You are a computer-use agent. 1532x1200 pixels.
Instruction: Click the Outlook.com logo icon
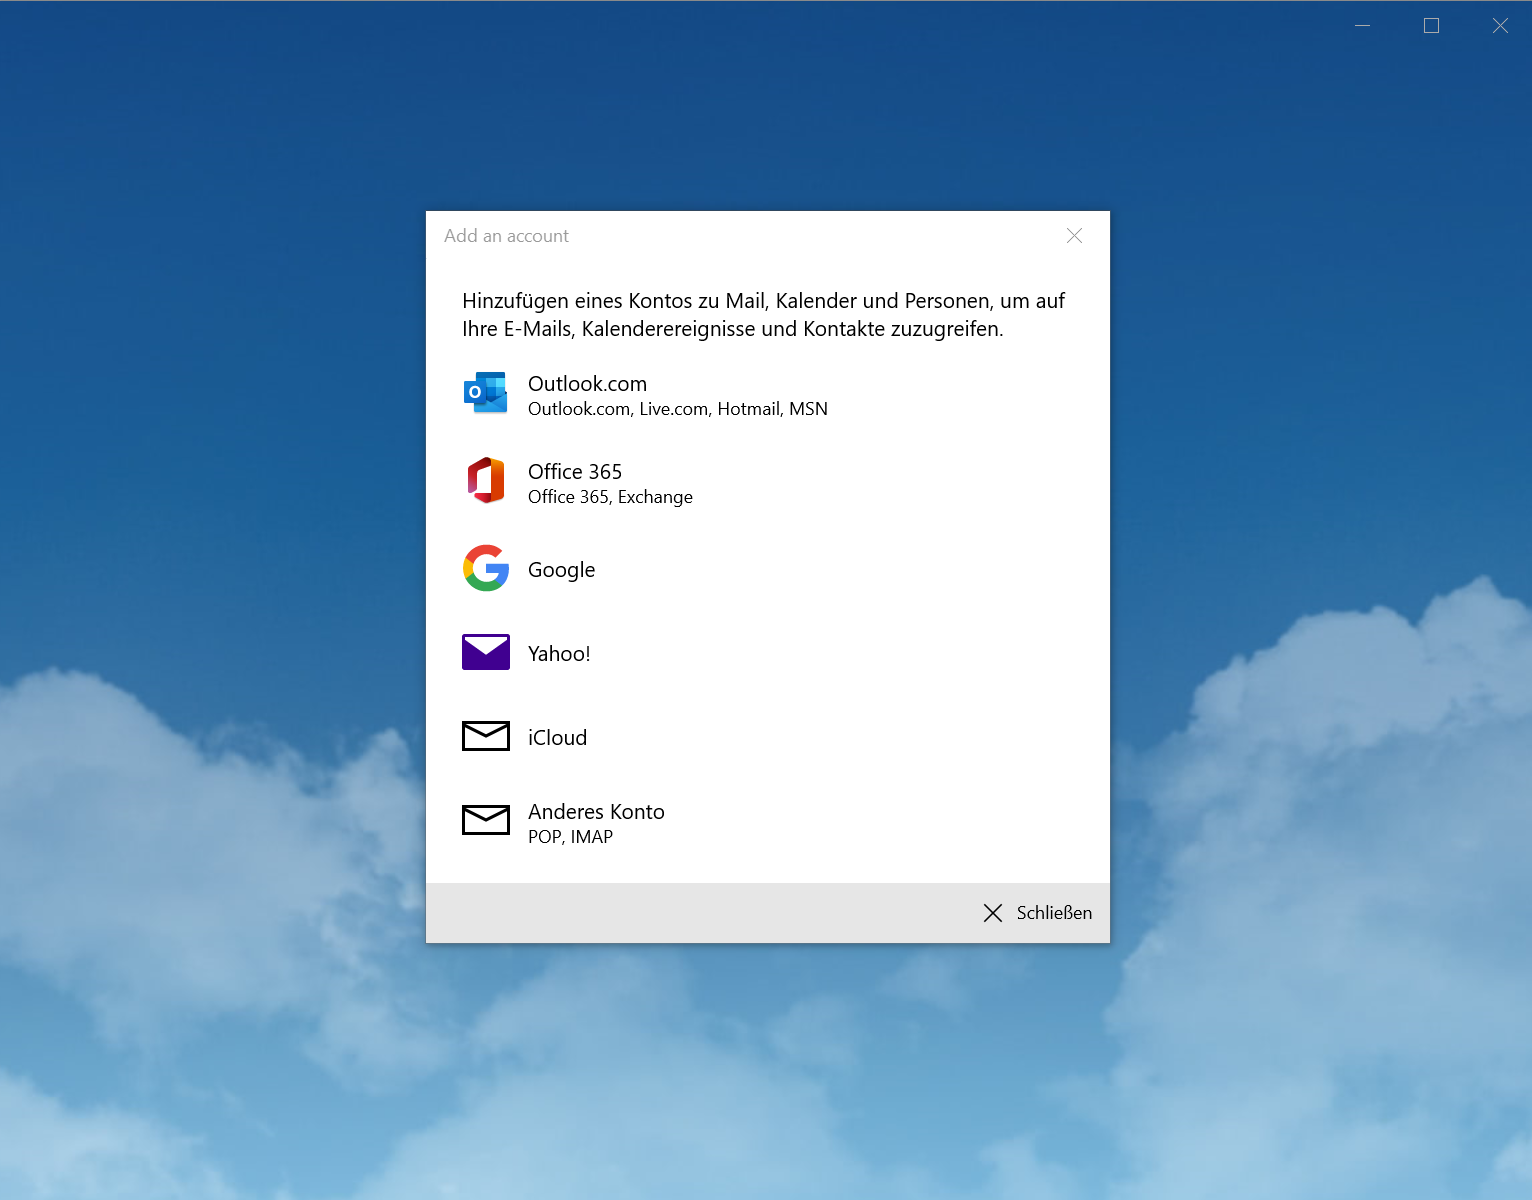point(486,392)
